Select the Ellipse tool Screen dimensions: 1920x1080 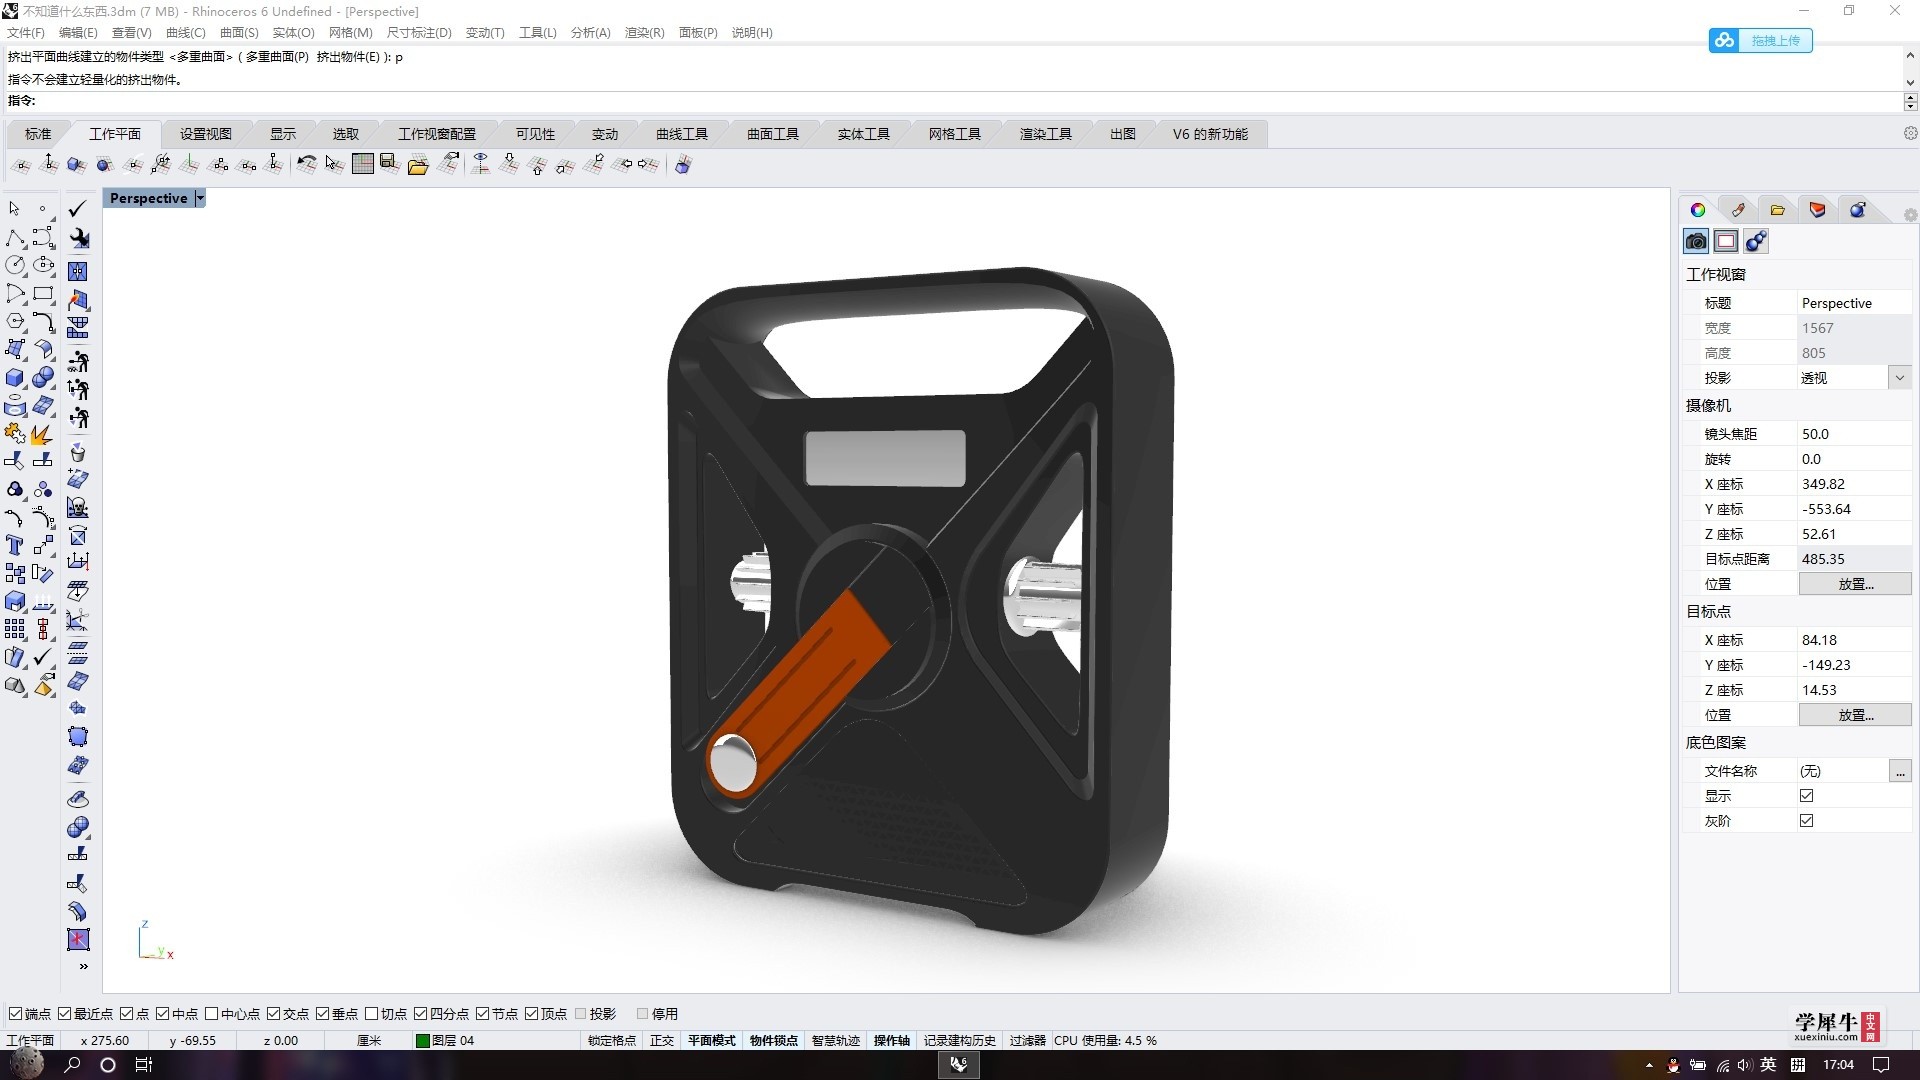pos(43,265)
